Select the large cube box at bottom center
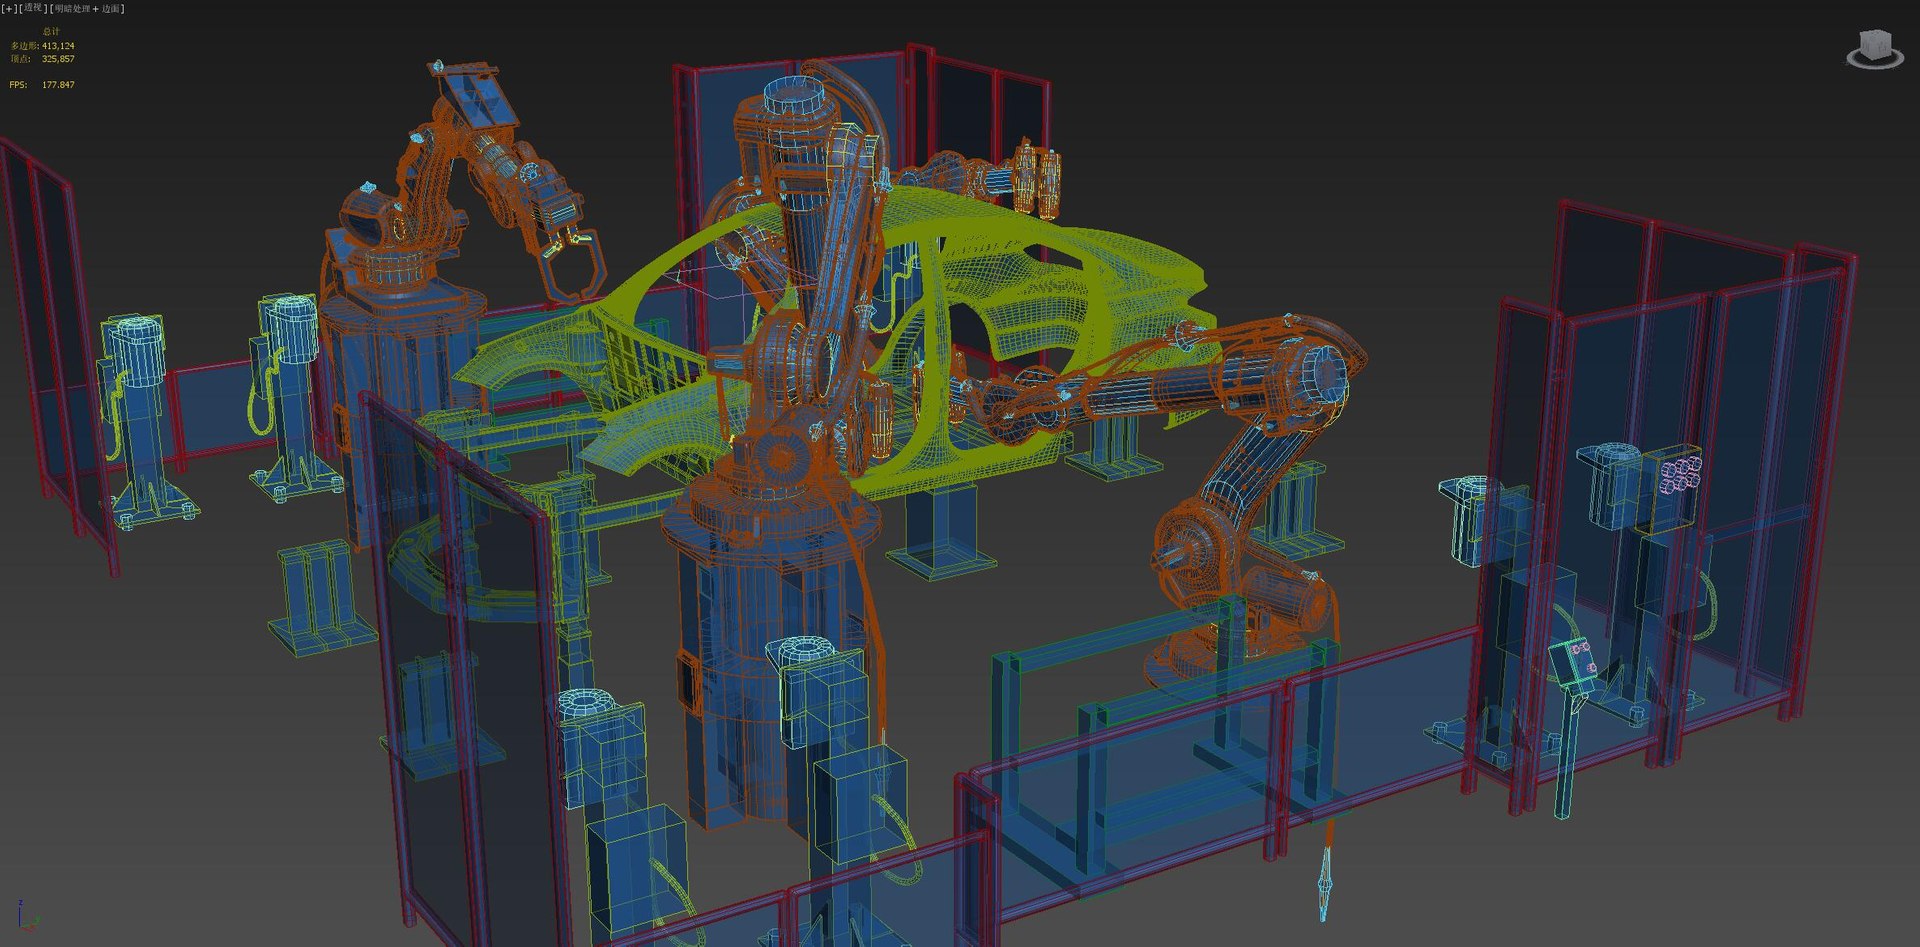1920x947 pixels. pos(636,870)
